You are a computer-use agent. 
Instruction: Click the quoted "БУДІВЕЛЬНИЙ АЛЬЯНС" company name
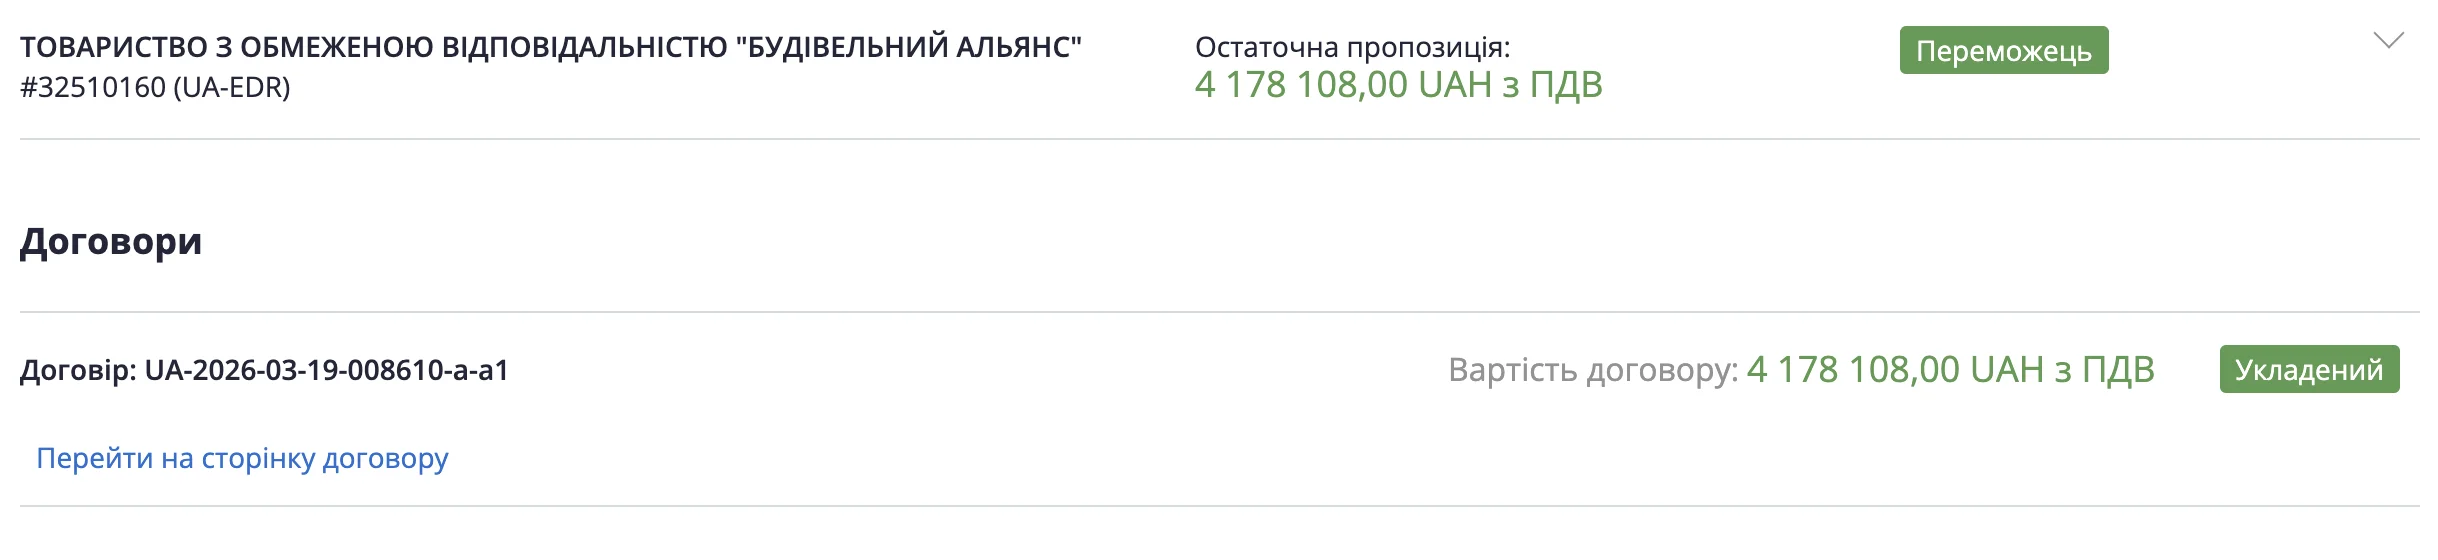(914, 47)
